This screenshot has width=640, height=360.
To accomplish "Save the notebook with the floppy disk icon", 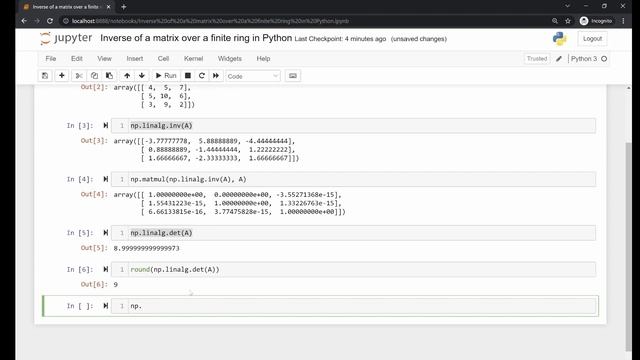I will click(45, 76).
